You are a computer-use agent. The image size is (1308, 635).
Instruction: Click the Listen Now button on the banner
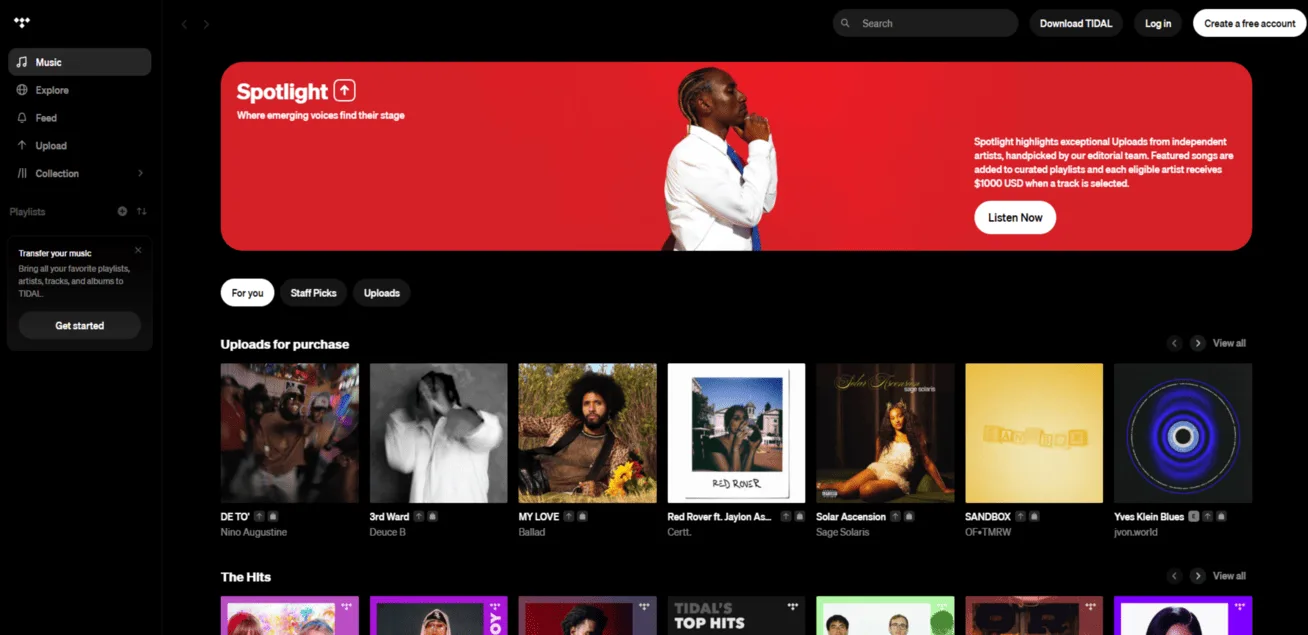(x=1015, y=217)
